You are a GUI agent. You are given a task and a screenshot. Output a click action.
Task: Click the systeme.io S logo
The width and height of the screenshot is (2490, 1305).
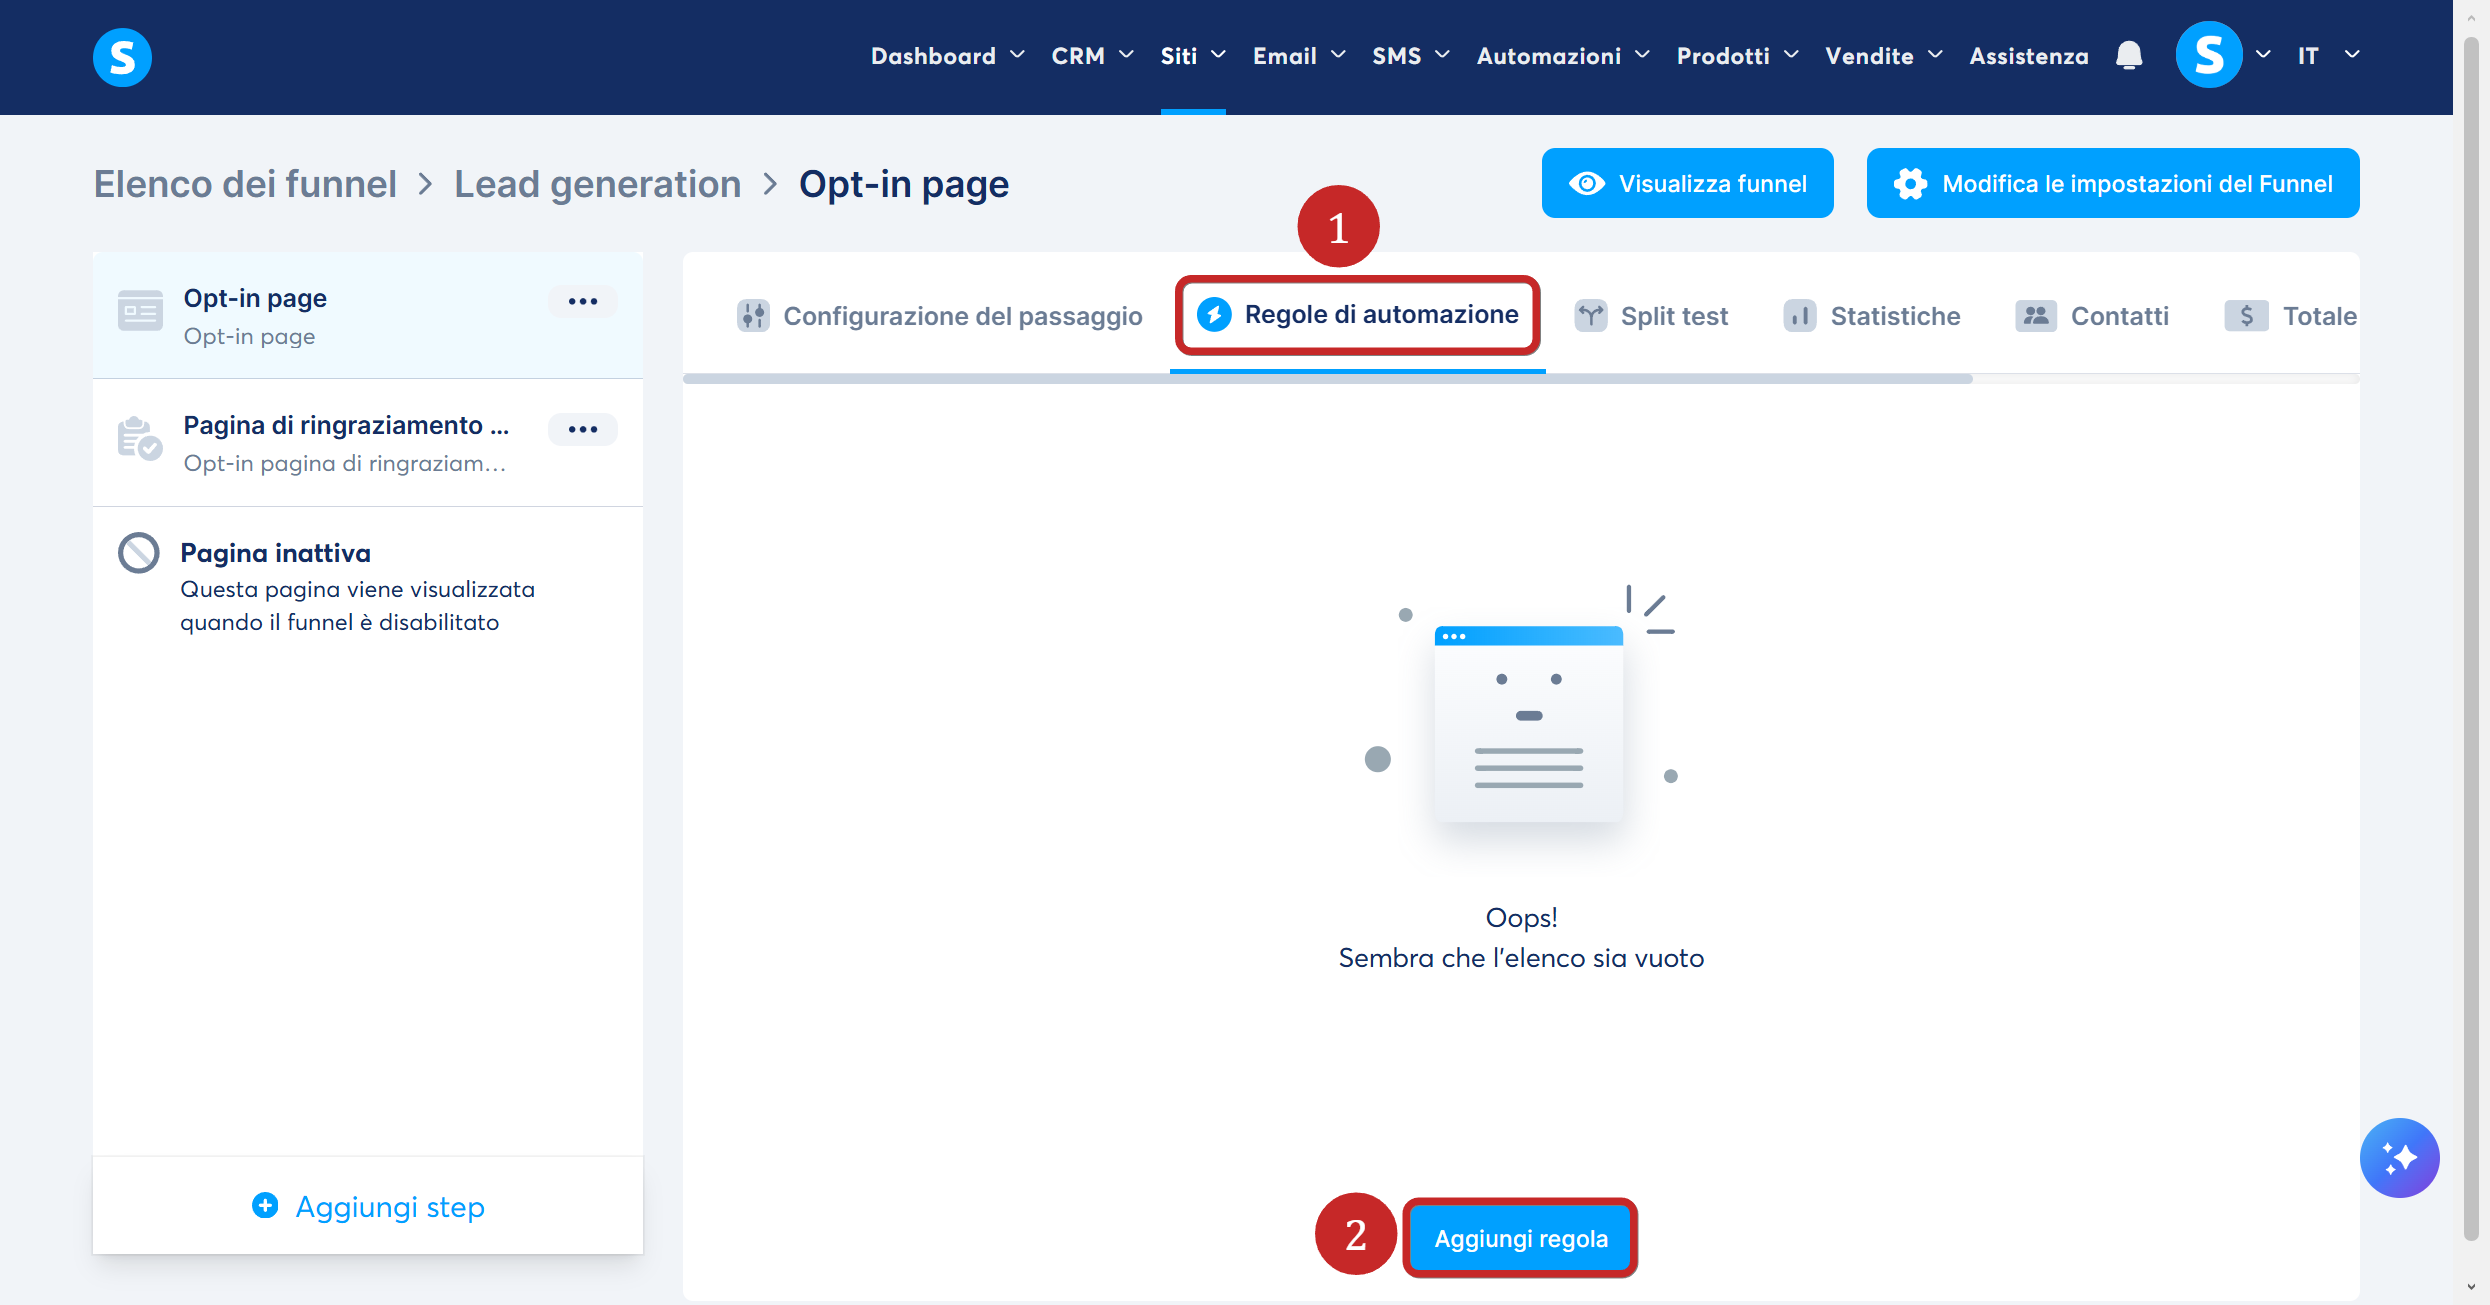coord(122,57)
